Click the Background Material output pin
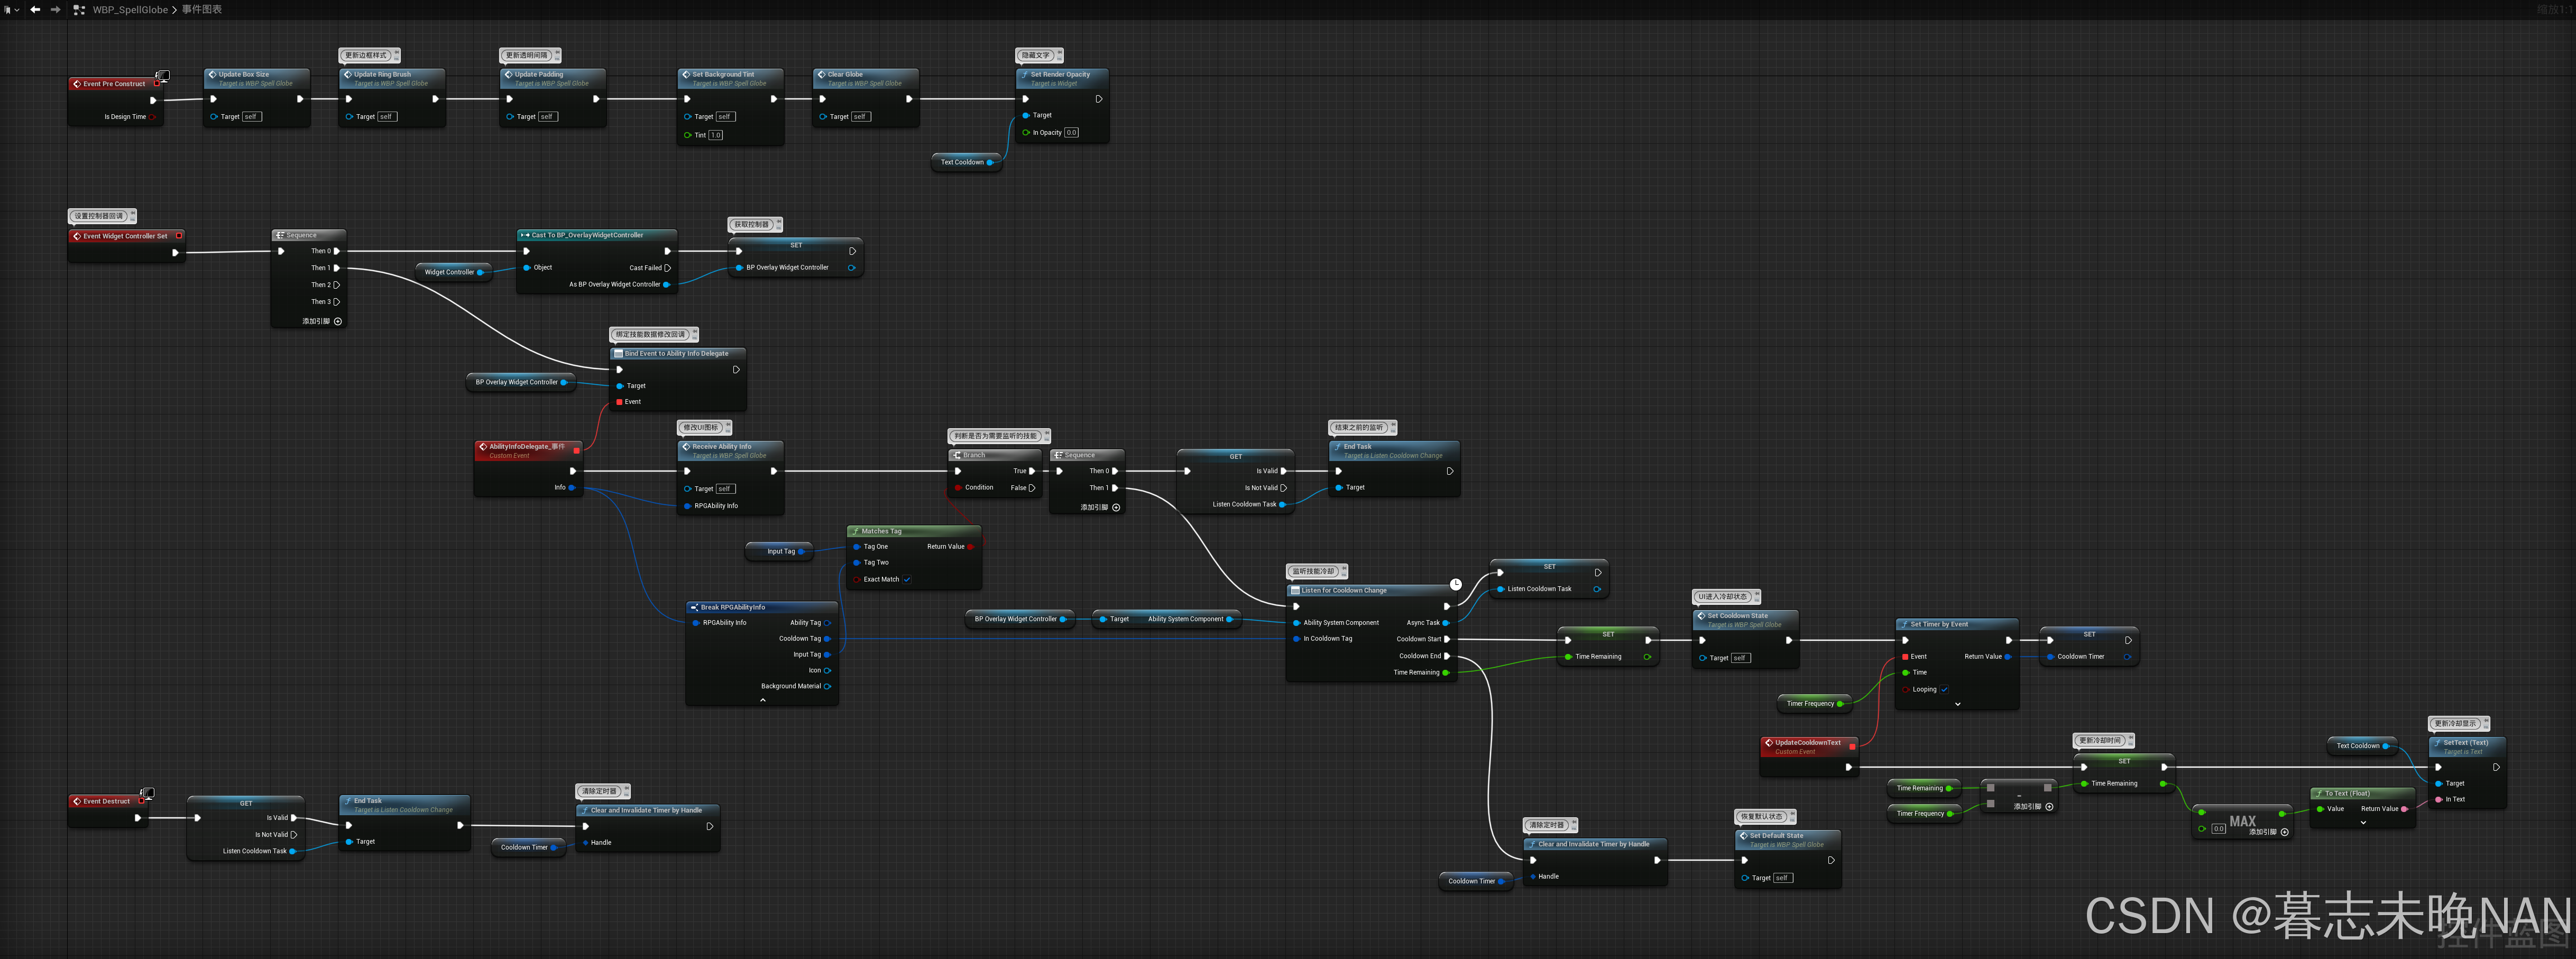The image size is (2576, 959). 827,686
